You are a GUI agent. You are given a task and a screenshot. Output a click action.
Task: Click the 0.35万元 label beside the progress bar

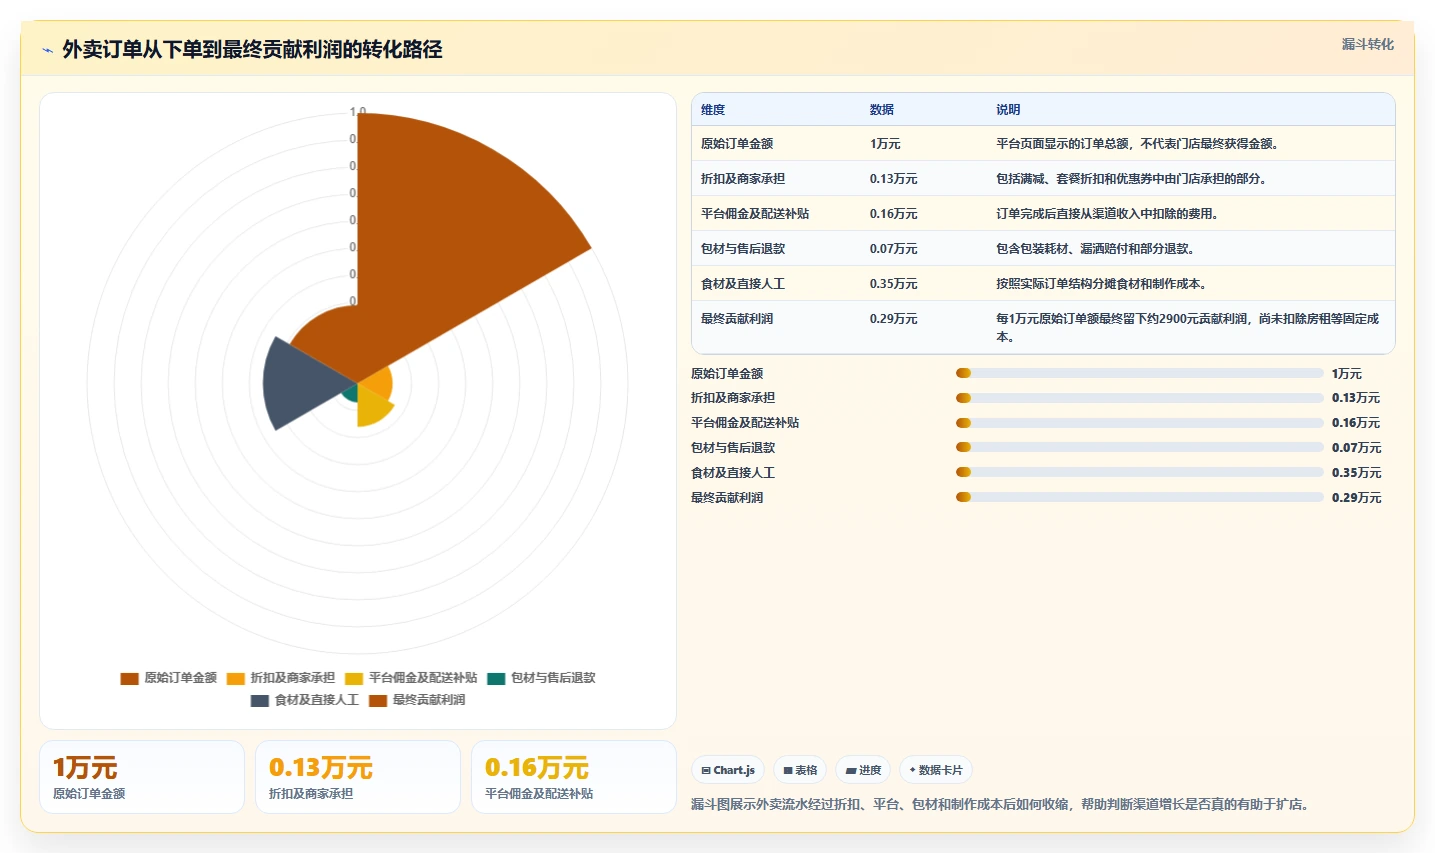[x=1356, y=473]
